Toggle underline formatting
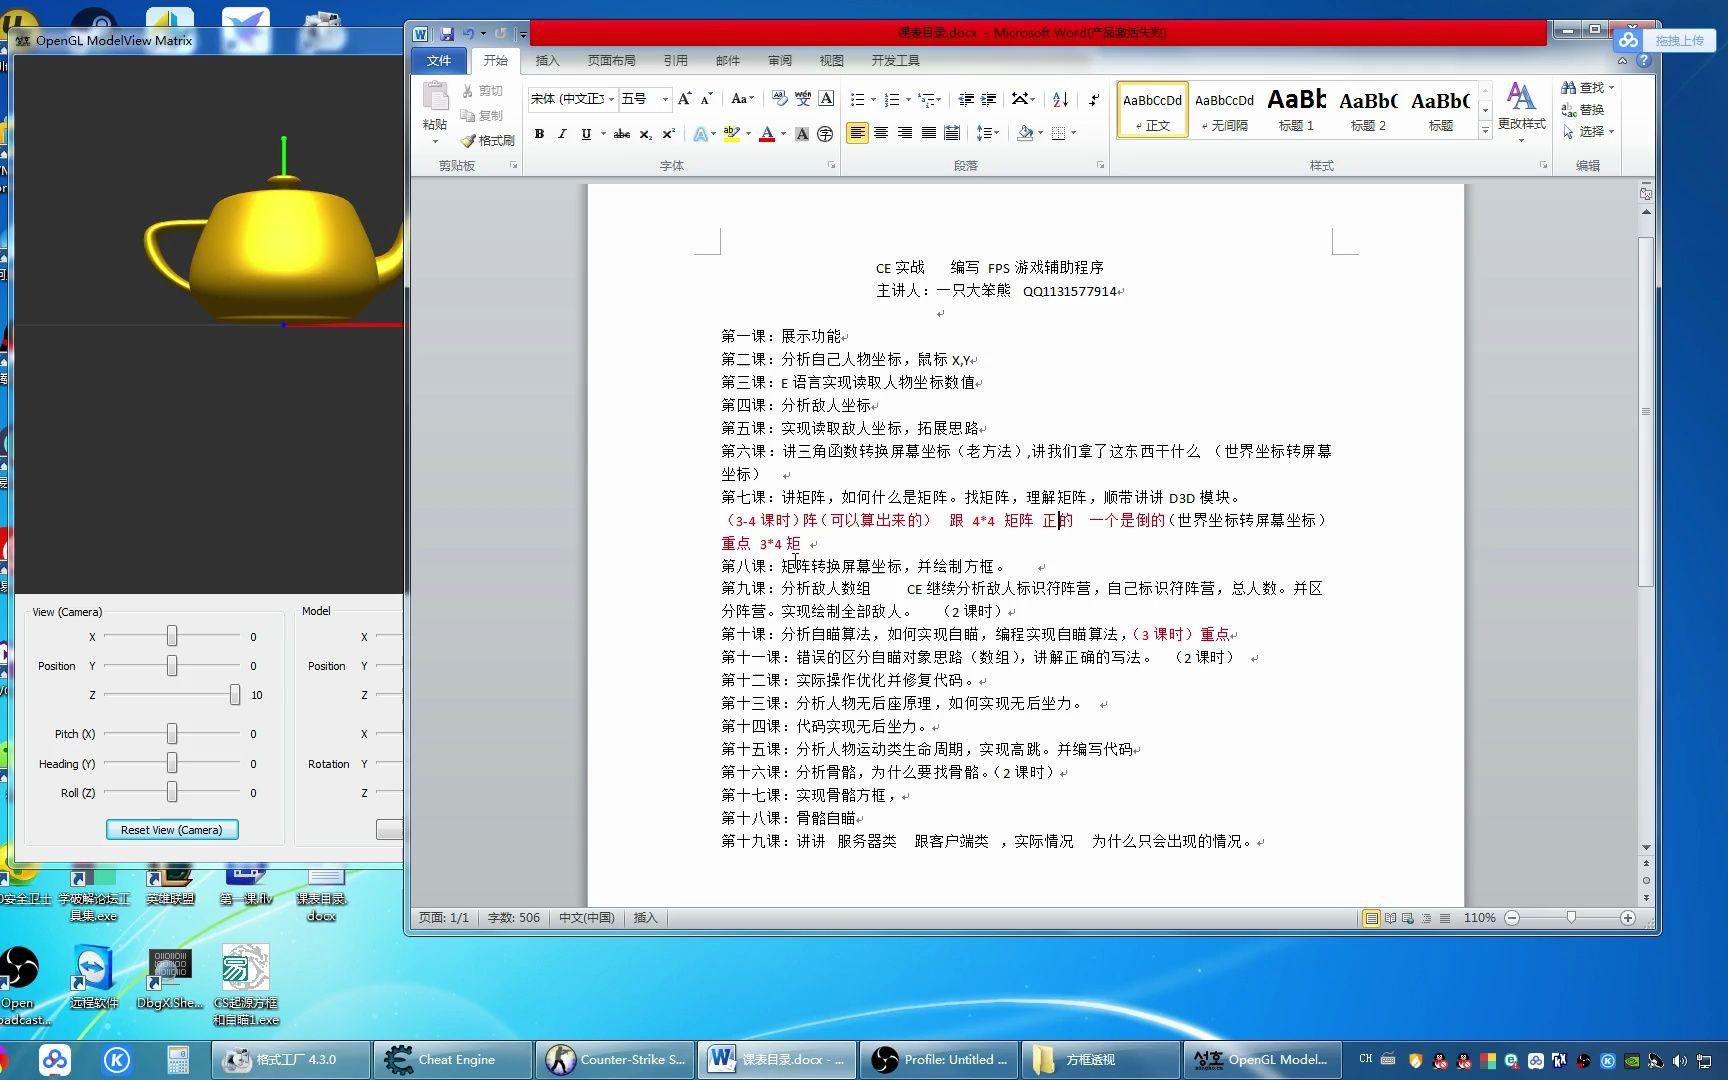This screenshot has height=1080, width=1728. pos(586,134)
